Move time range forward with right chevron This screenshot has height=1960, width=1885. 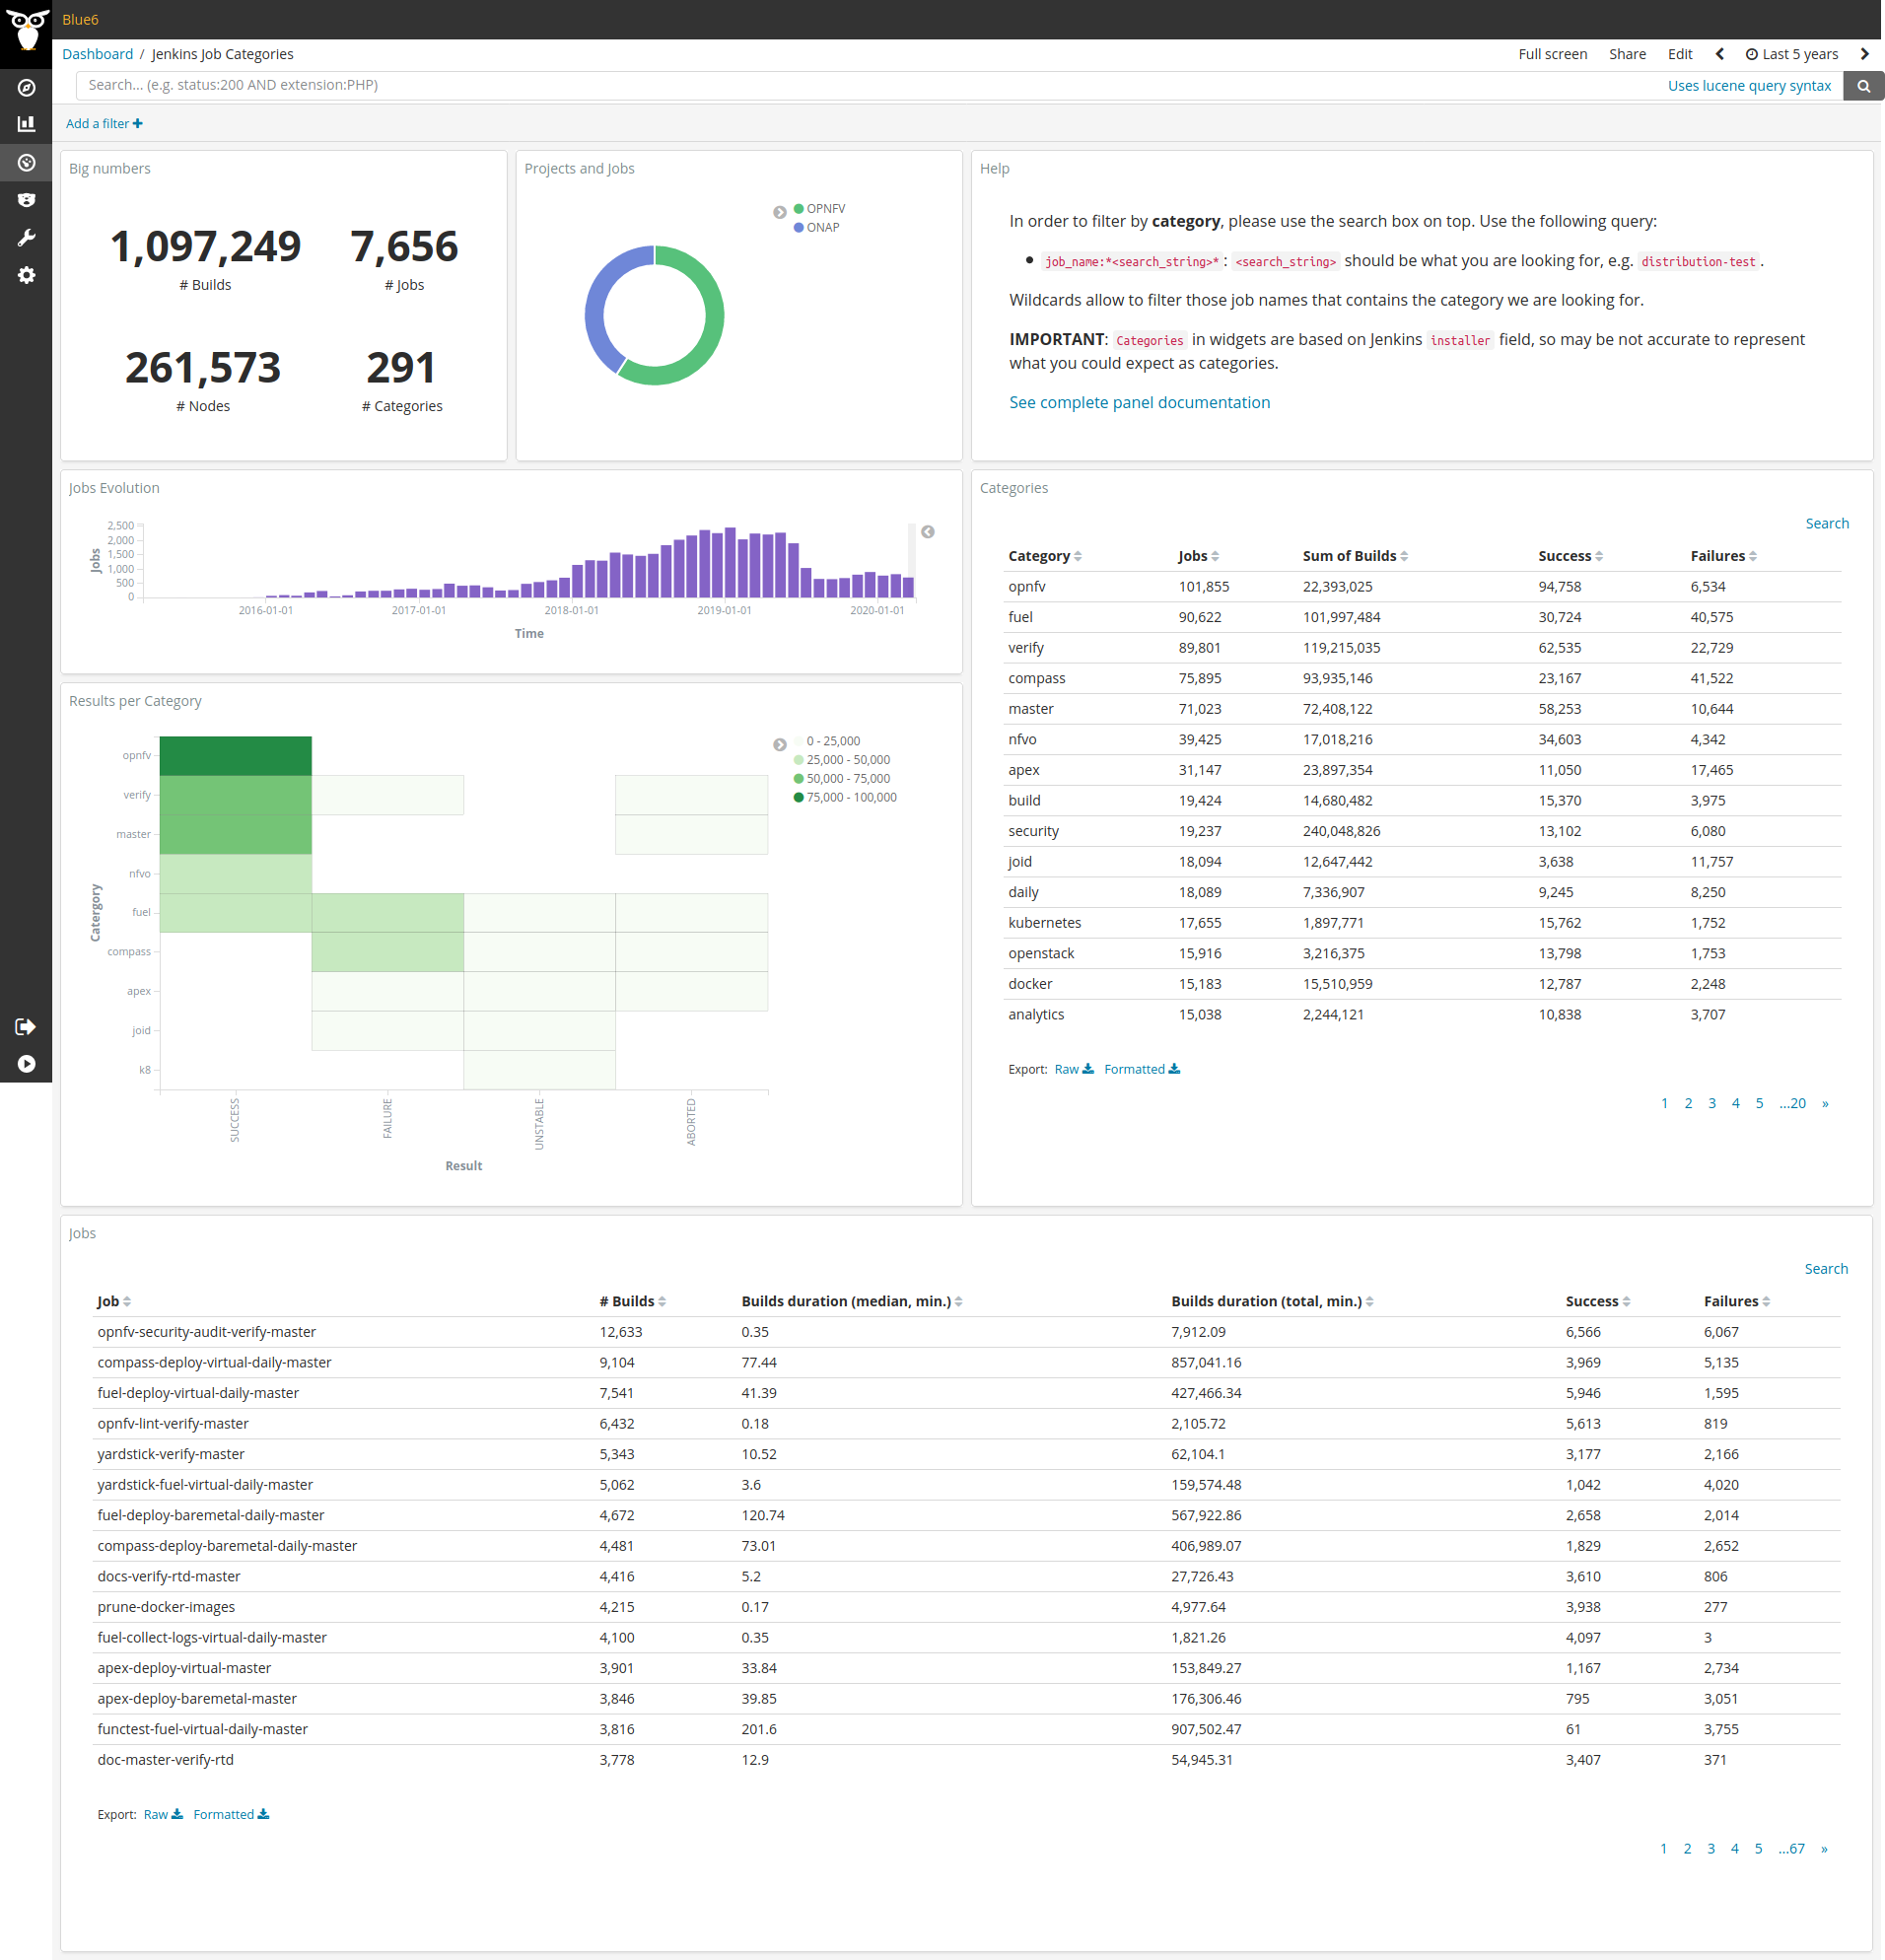click(x=1865, y=54)
